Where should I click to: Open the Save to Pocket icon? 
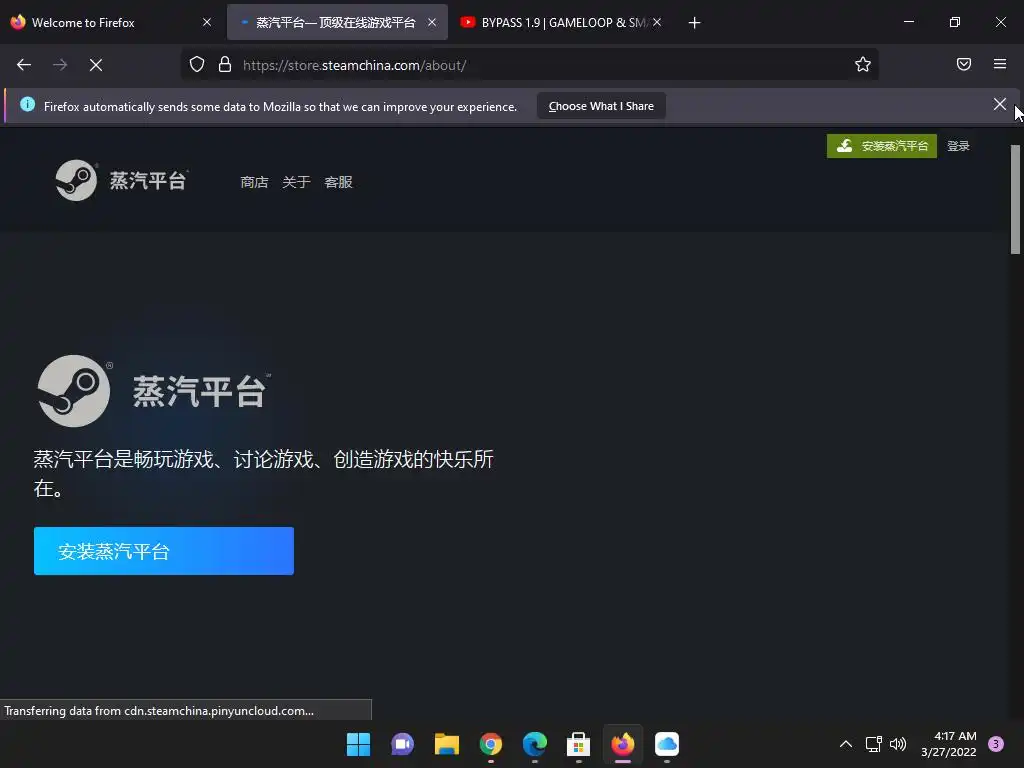click(x=964, y=64)
